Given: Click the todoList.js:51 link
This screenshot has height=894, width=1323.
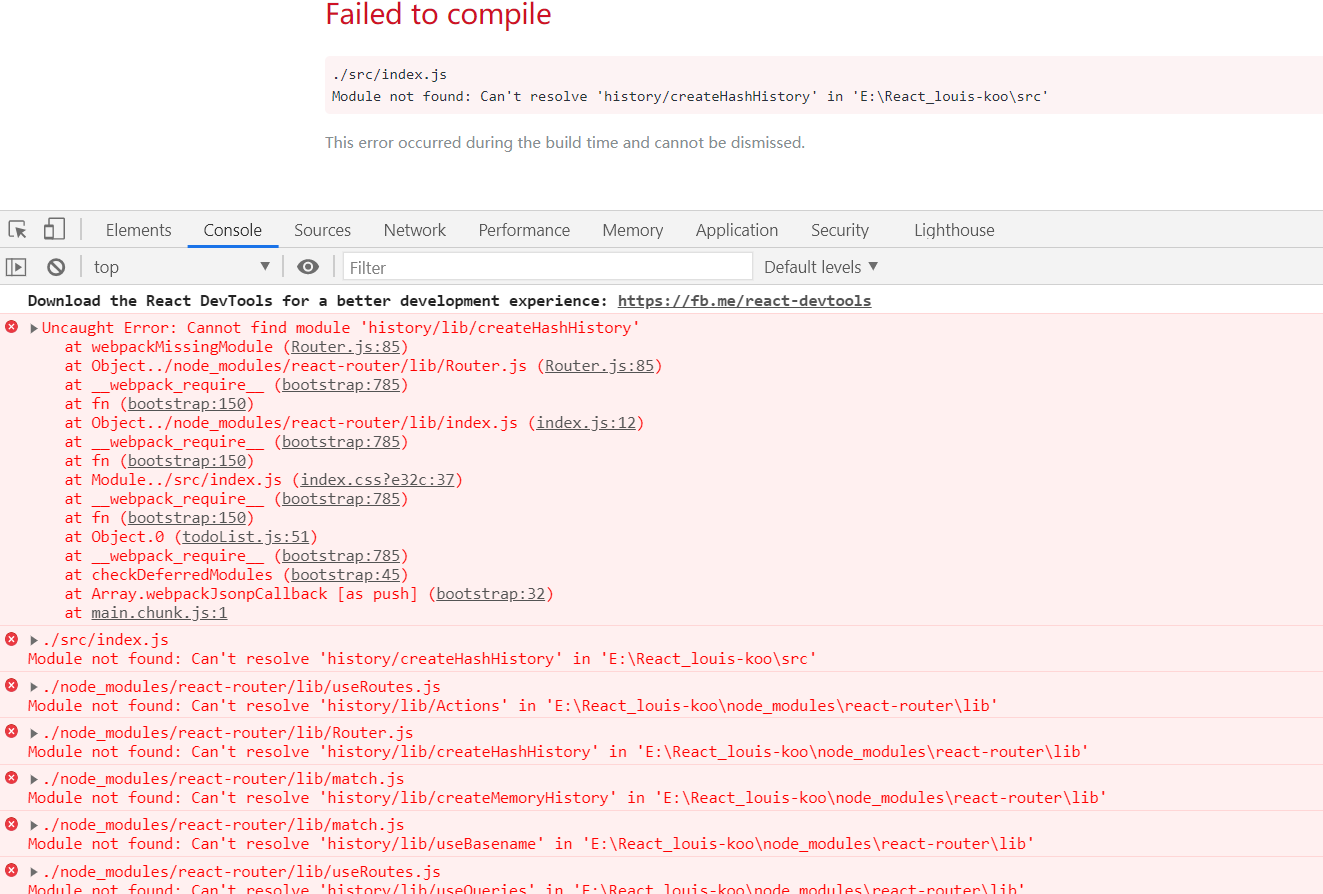Looking at the screenshot, I should click(x=246, y=536).
